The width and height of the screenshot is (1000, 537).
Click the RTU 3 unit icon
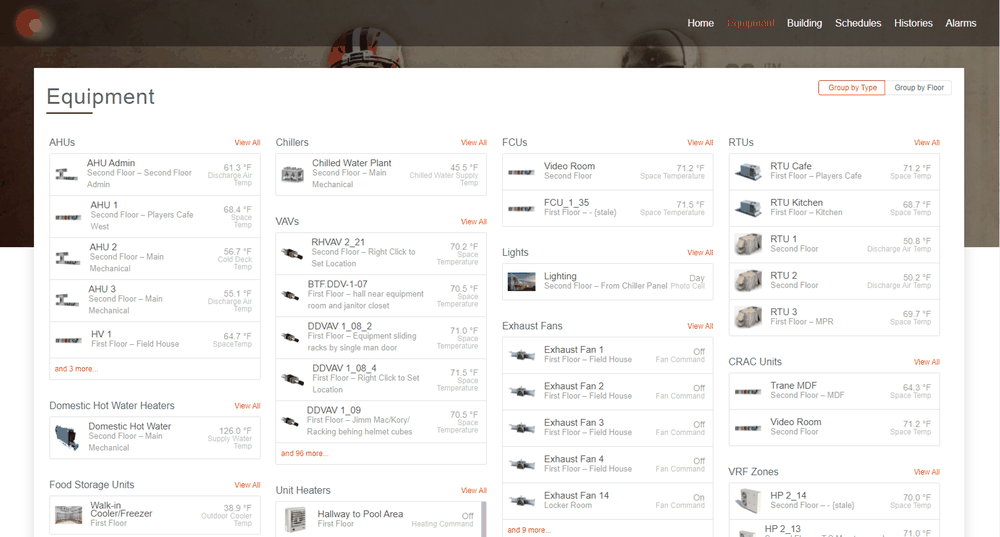pos(748,317)
